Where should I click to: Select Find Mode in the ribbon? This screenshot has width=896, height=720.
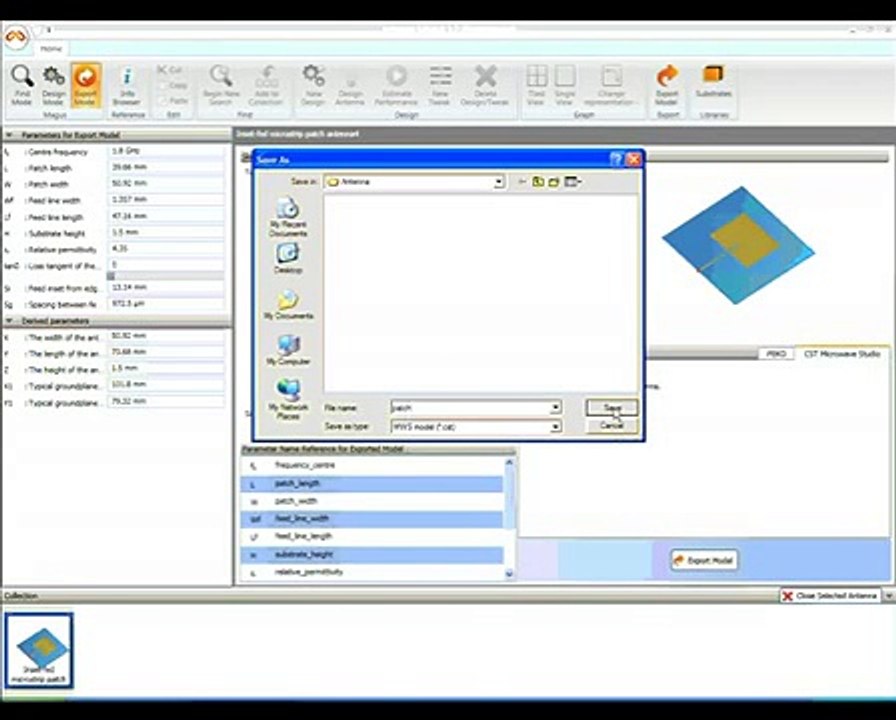point(22,85)
